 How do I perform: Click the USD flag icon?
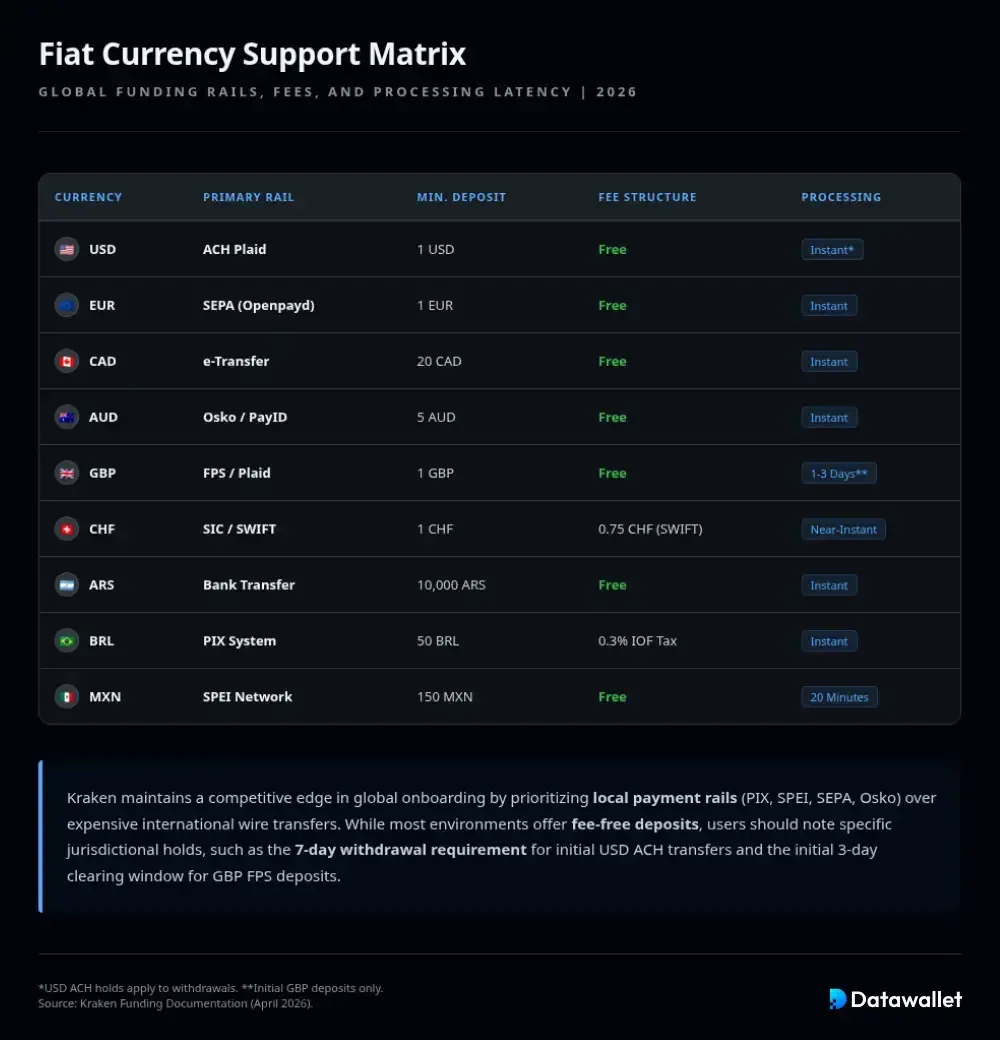(67, 249)
